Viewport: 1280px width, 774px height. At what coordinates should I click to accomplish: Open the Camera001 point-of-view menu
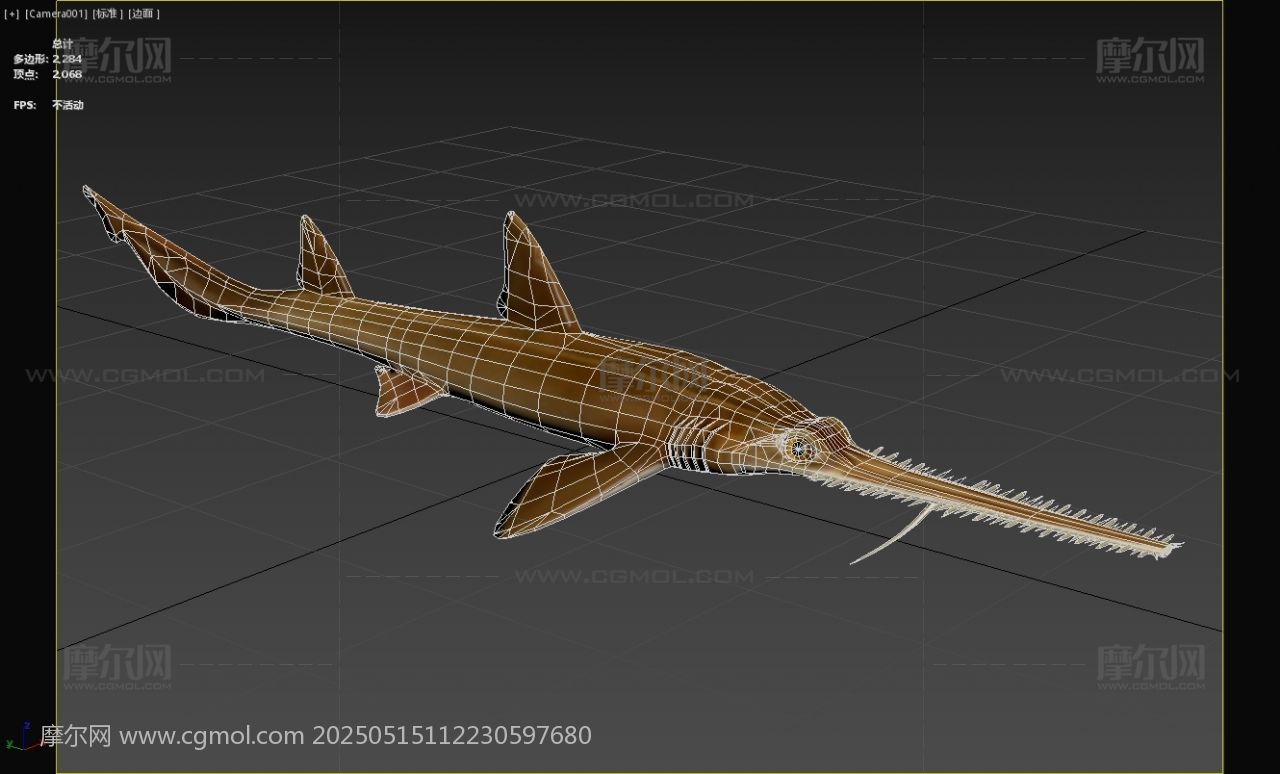(56, 14)
